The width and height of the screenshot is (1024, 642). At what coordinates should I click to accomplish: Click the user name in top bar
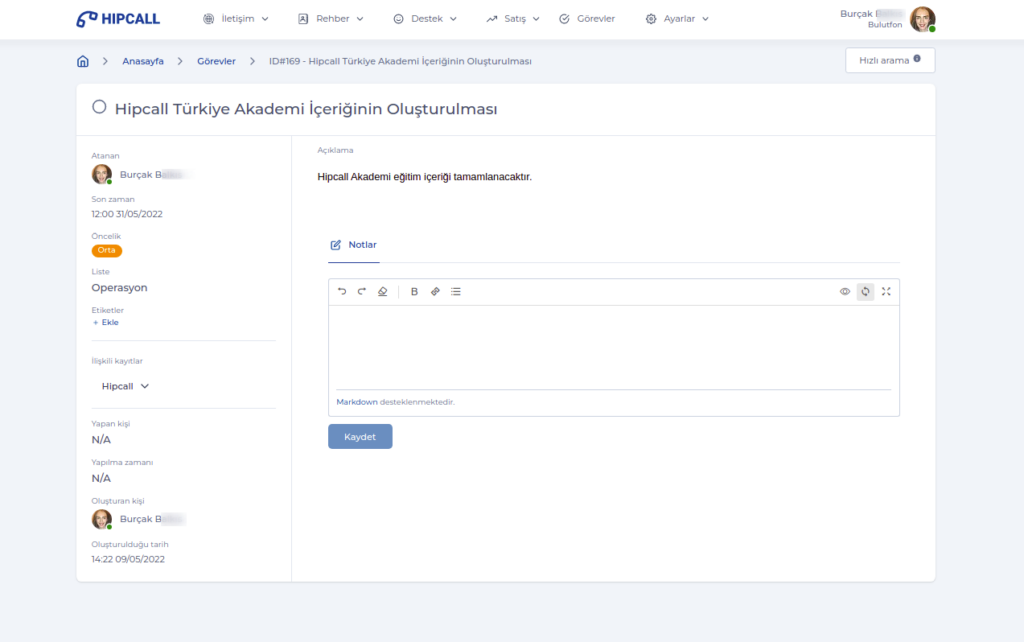pyautogui.click(x=871, y=14)
